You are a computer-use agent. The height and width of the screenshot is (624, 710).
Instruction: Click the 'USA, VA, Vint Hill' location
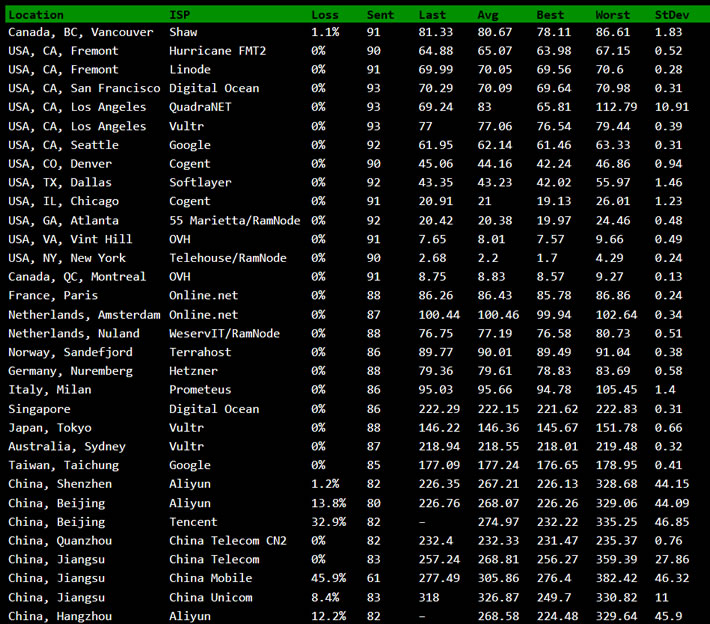(x=70, y=239)
